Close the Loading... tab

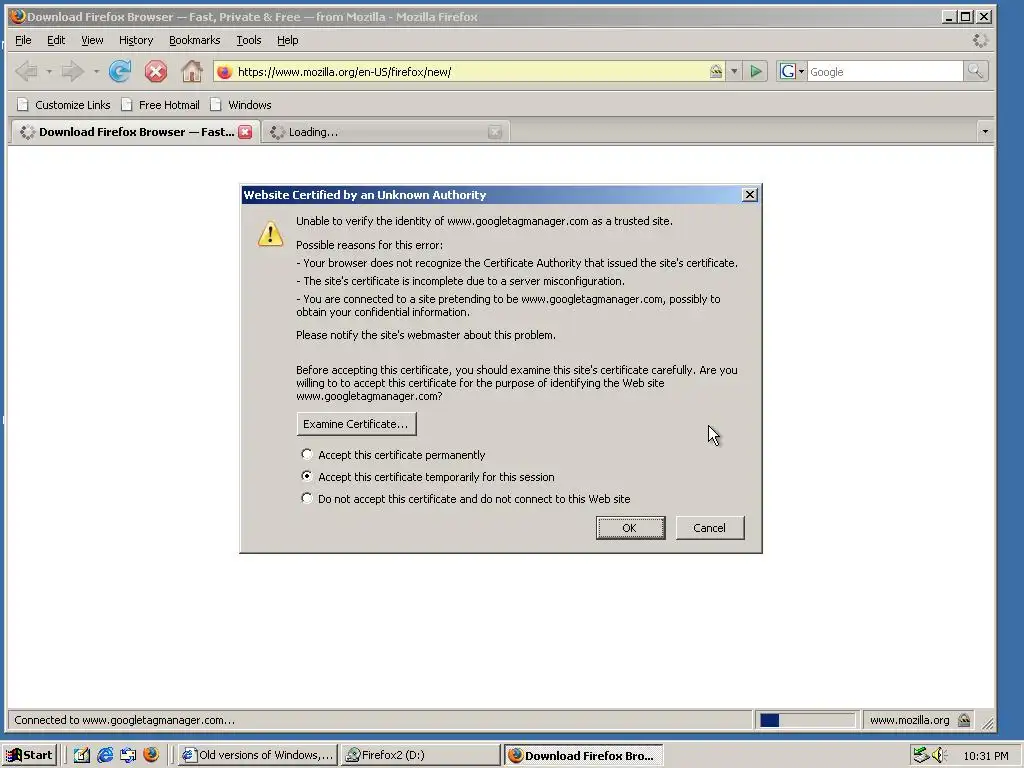pos(495,133)
